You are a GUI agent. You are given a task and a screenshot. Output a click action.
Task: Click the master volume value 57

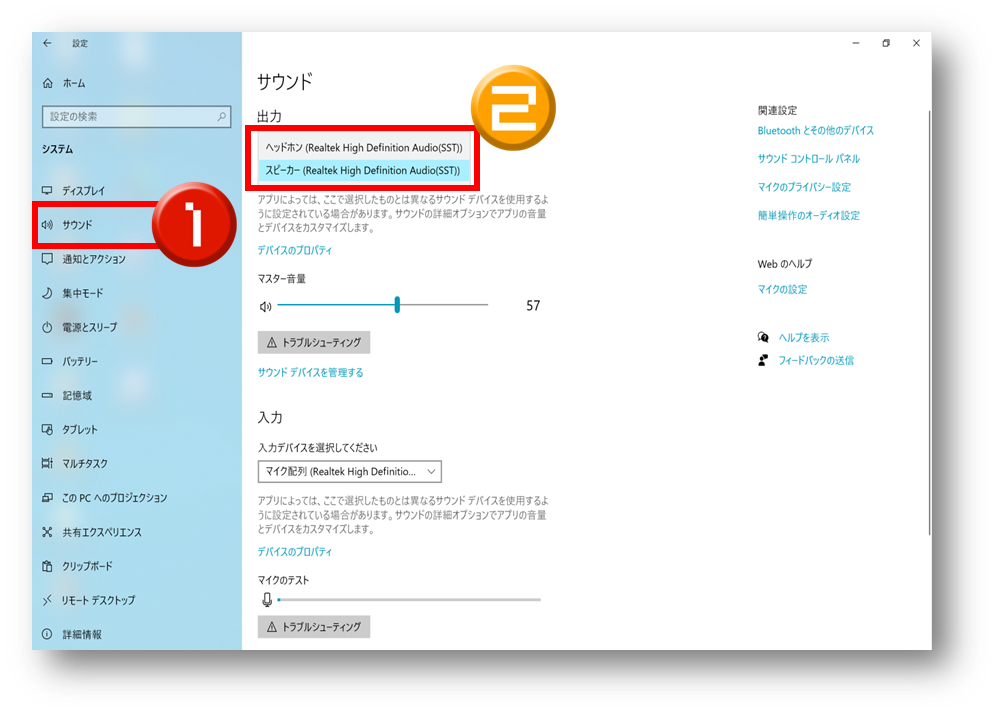pos(533,306)
